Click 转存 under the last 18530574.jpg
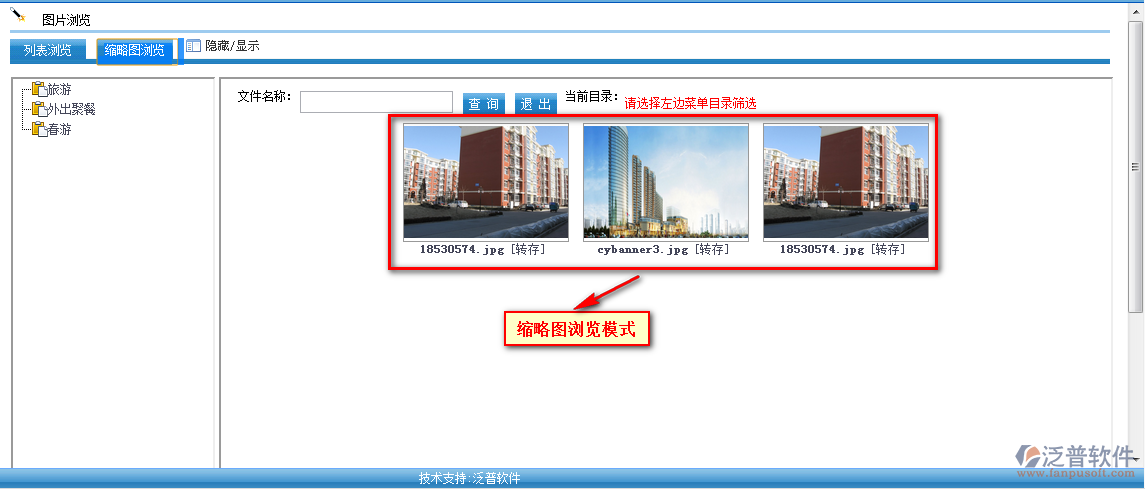Viewport: 1145px width, 489px height. point(887,250)
